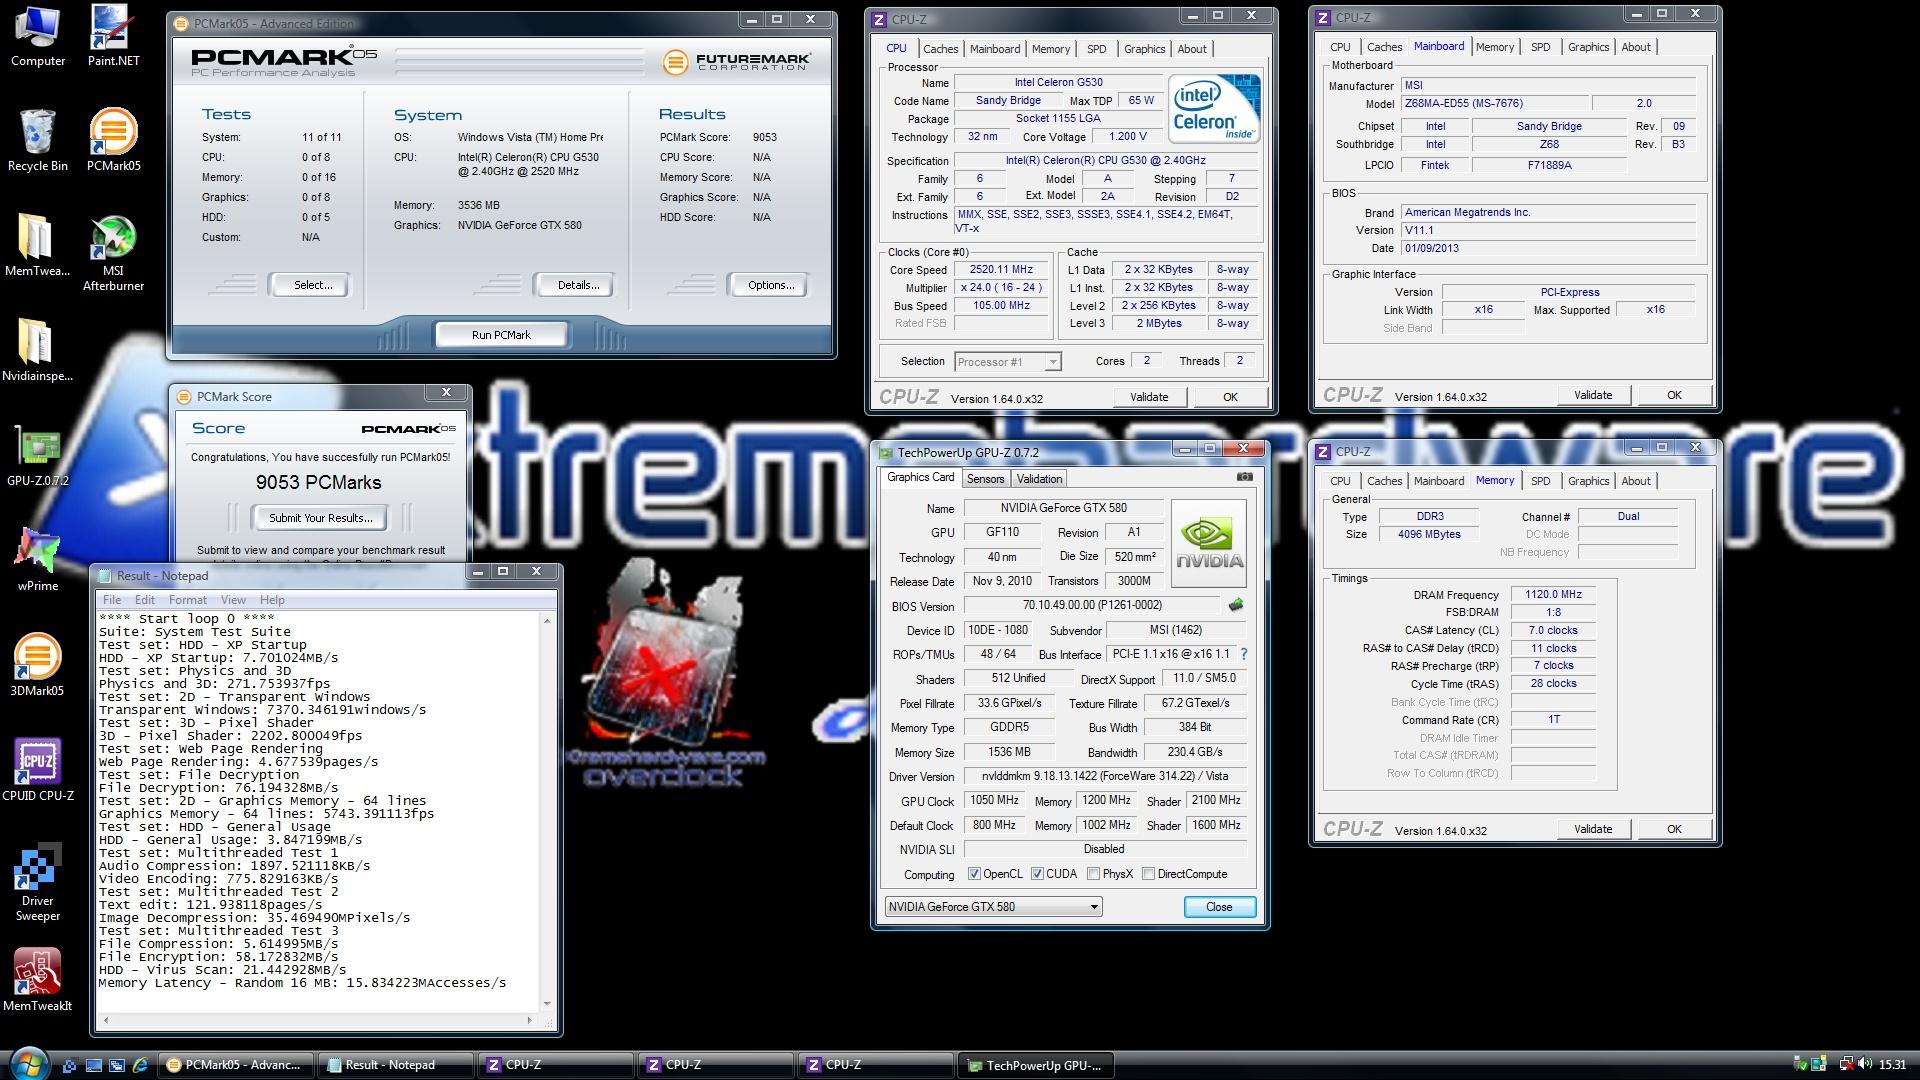
Task: Click the Bus Interface question mark help
Action: coord(1244,654)
